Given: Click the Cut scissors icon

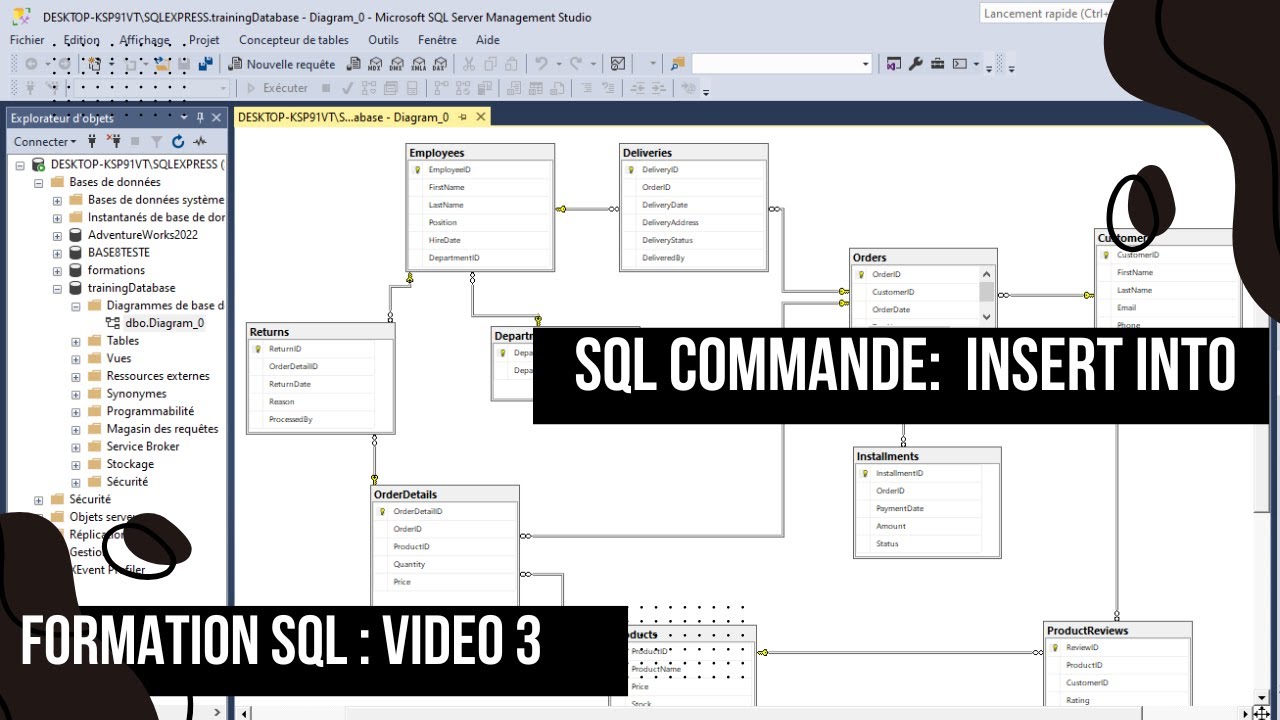Looking at the screenshot, I should coord(468,64).
